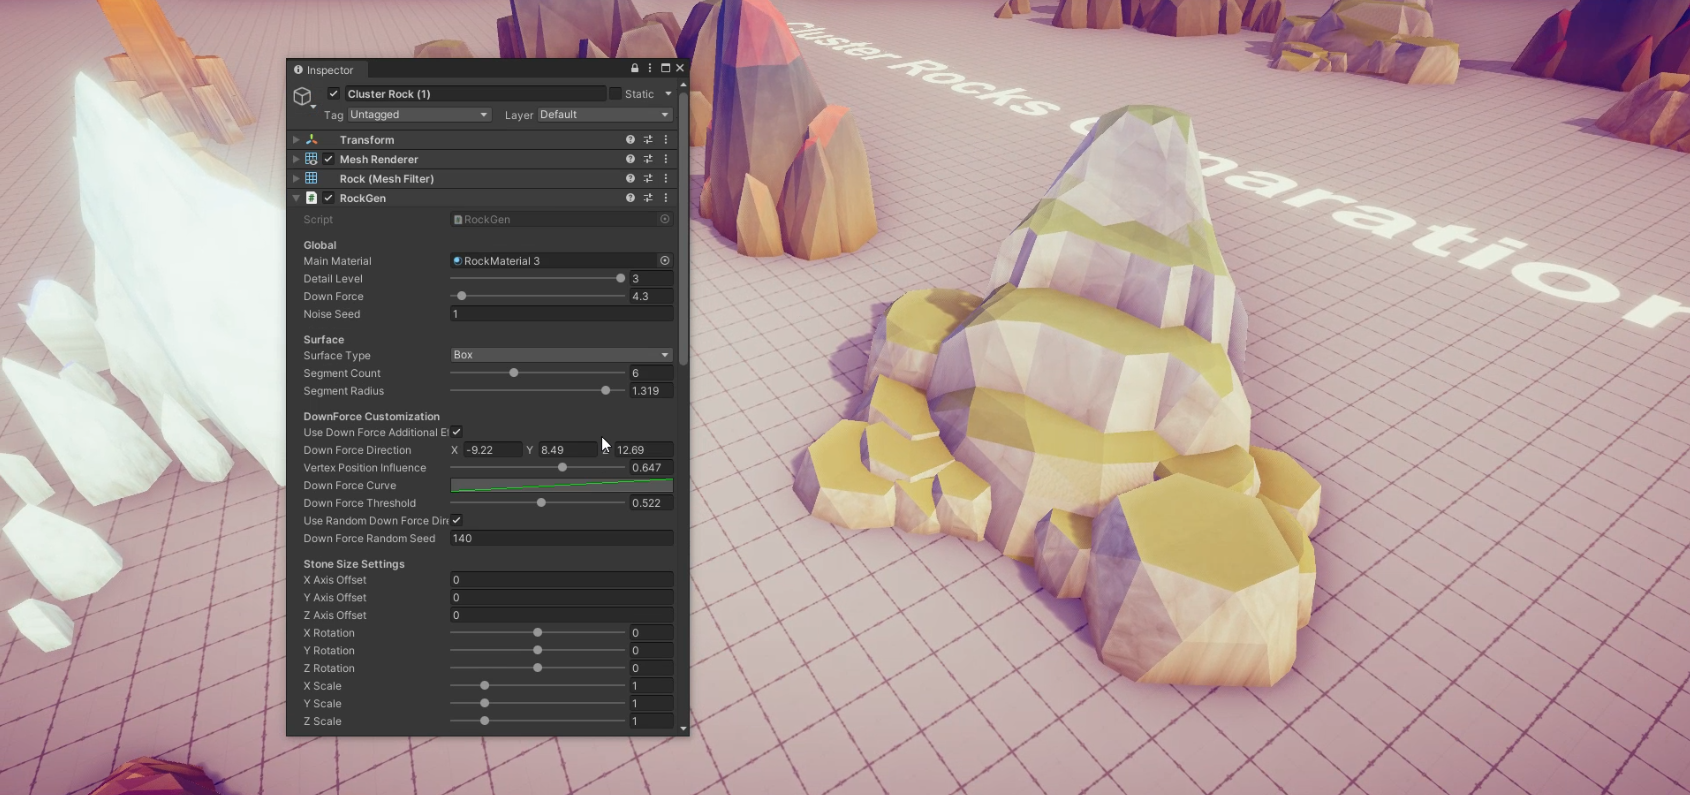Click Down Force Direction Y value field
Viewport: 1690px width, 795px height.
pos(567,450)
